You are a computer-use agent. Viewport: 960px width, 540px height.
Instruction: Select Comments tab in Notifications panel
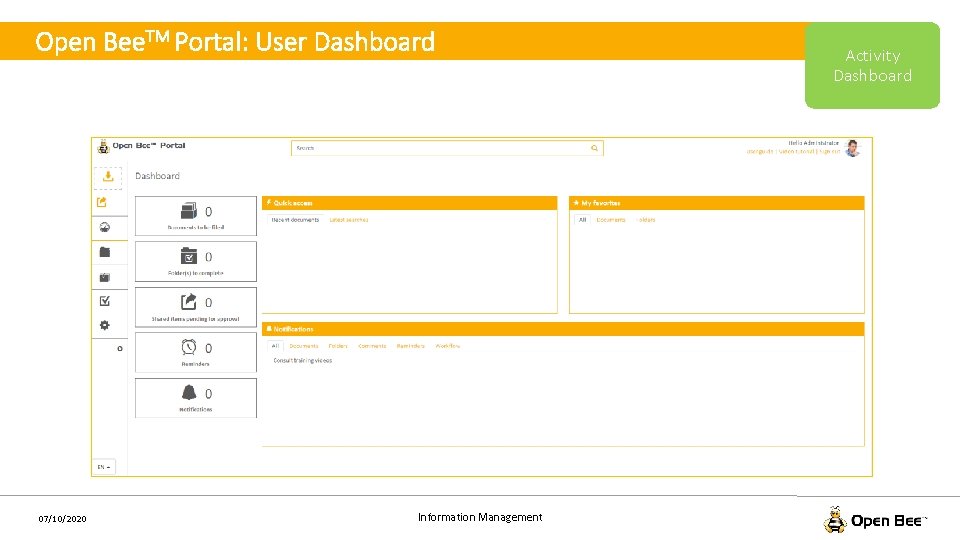(372, 346)
